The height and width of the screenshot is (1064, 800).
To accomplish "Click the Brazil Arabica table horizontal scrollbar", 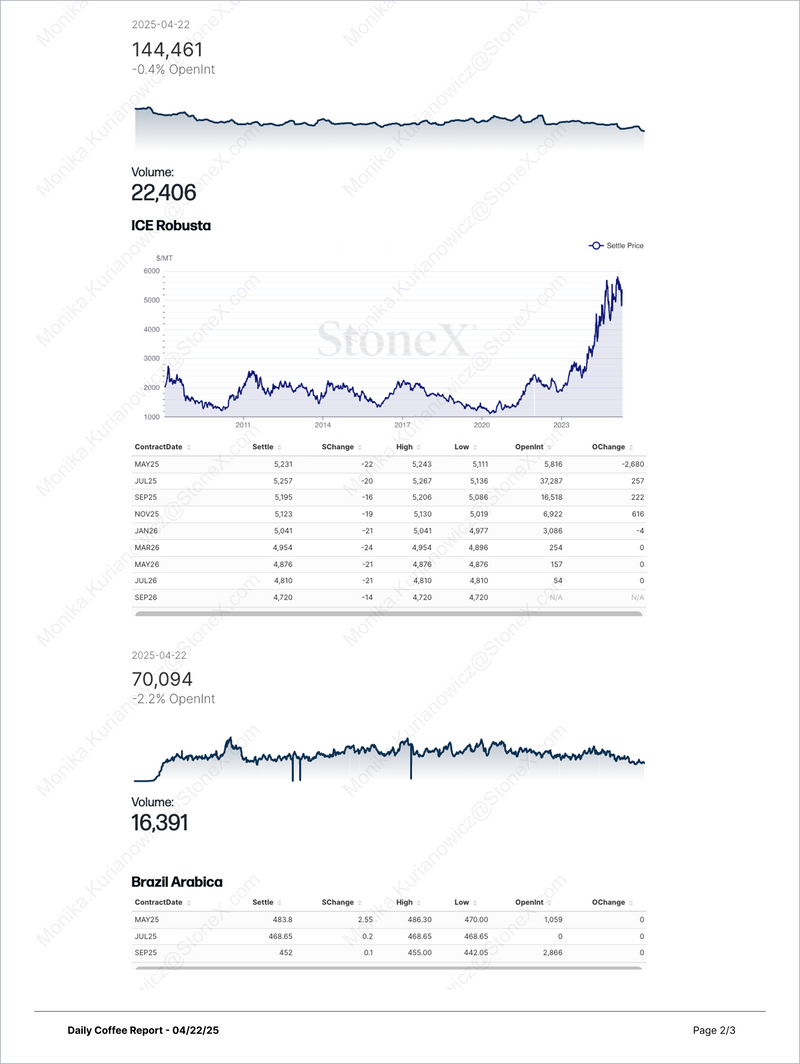I will 388,966.
